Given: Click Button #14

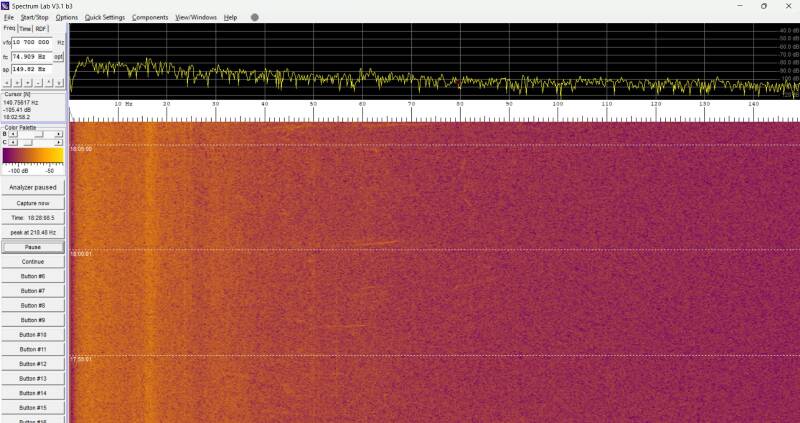Looking at the screenshot, I should click(33, 393).
